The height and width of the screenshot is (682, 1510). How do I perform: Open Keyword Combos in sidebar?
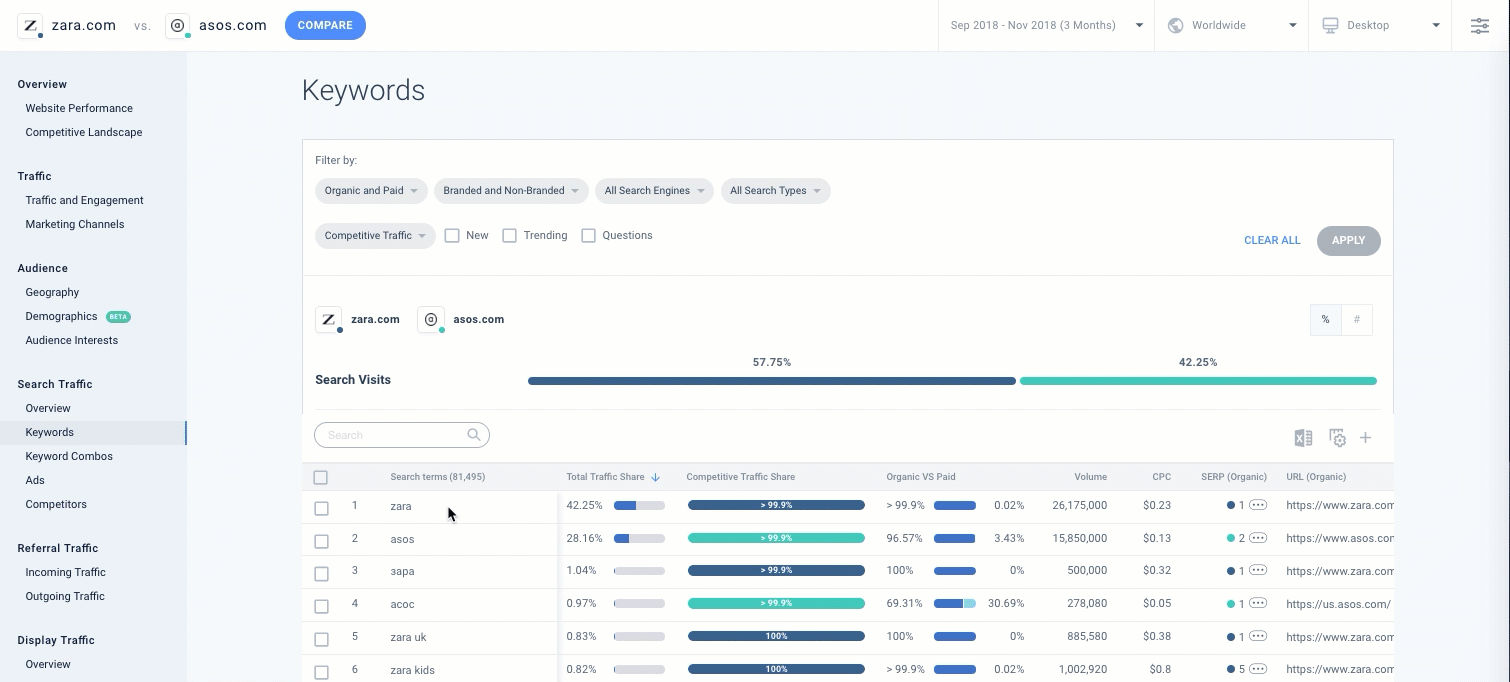coord(69,456)
